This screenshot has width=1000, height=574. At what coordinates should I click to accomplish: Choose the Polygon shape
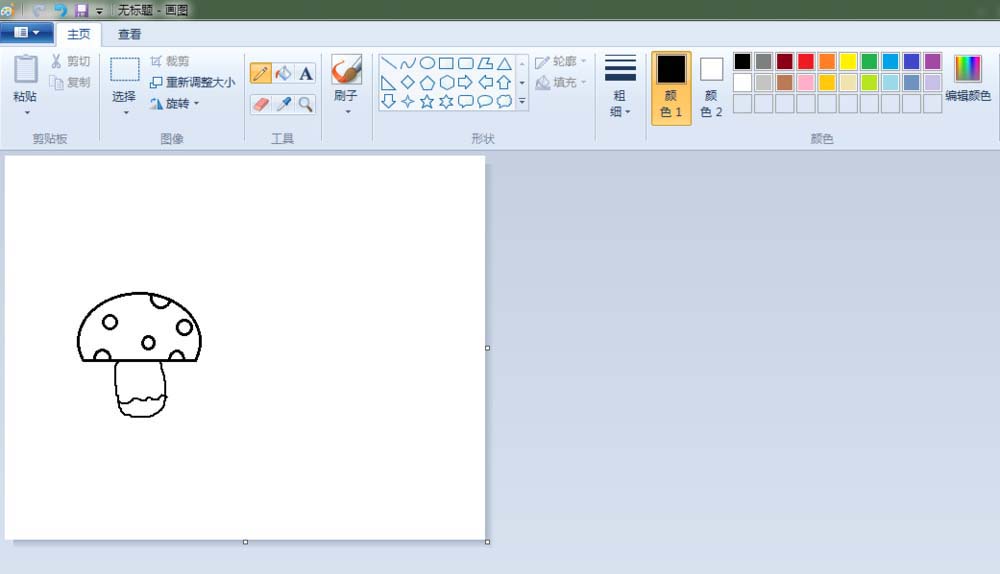(x=485, y=63)
